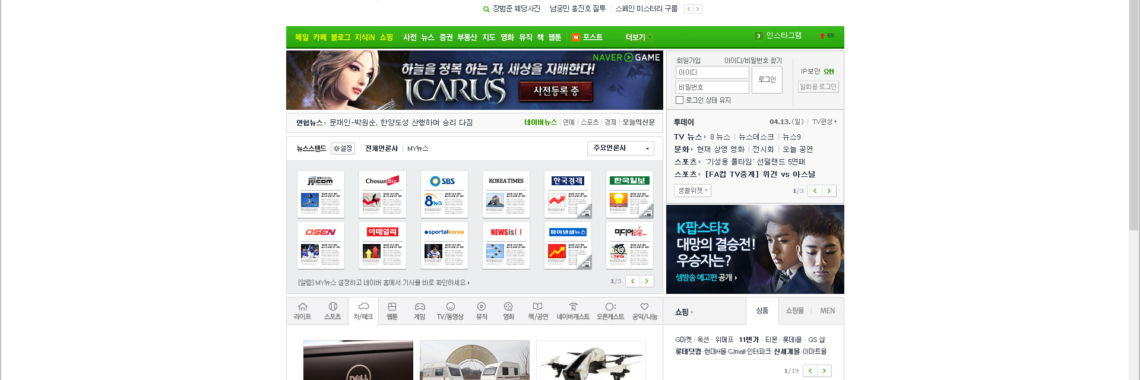Image resolution: width=1140 pixels, height=380 pixels.
Task: Open the 회원가입 link
Action: coord(688,60)
